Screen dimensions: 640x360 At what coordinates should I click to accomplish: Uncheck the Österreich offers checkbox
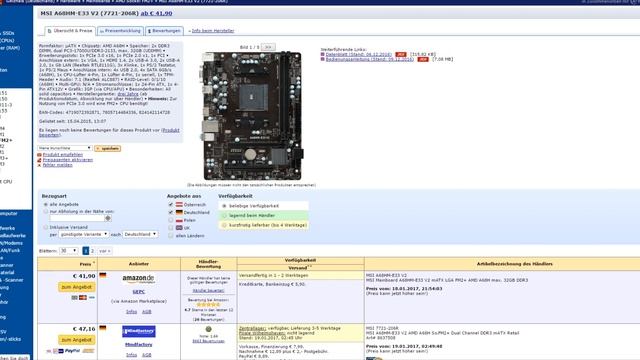[x=171, y=204]
